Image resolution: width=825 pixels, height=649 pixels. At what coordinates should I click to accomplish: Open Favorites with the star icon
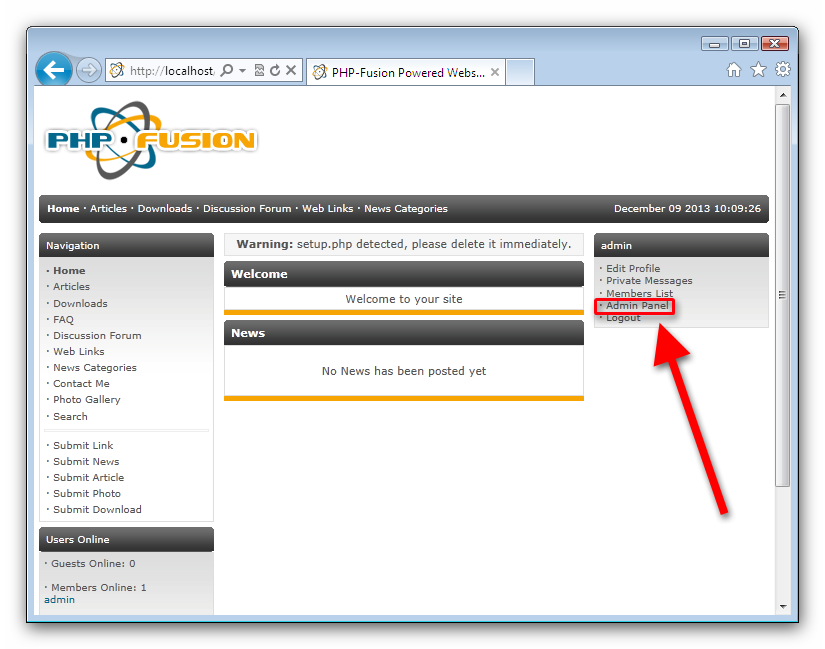pos(758,70)
